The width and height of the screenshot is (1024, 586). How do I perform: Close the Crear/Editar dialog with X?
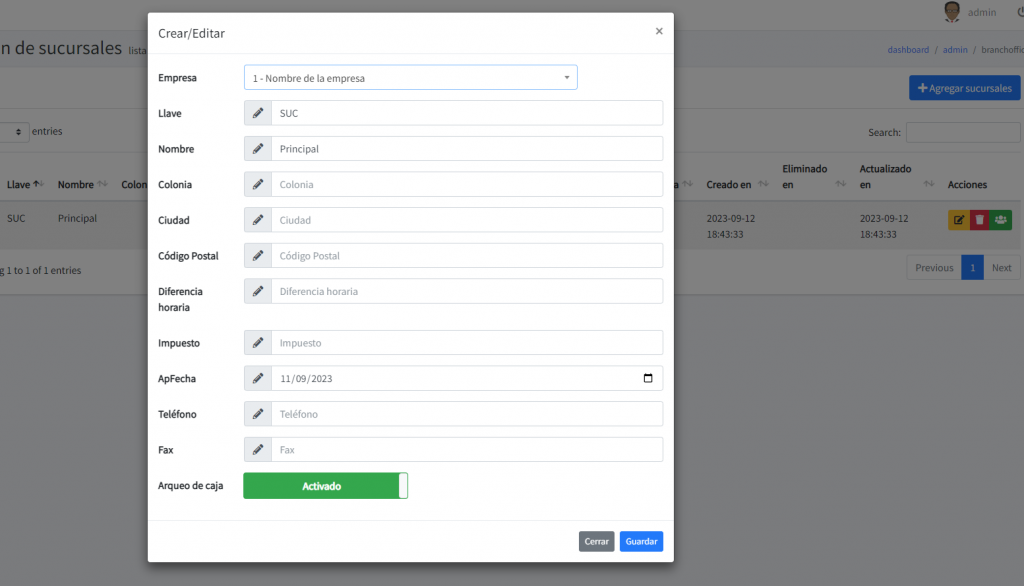click(659, 31)
